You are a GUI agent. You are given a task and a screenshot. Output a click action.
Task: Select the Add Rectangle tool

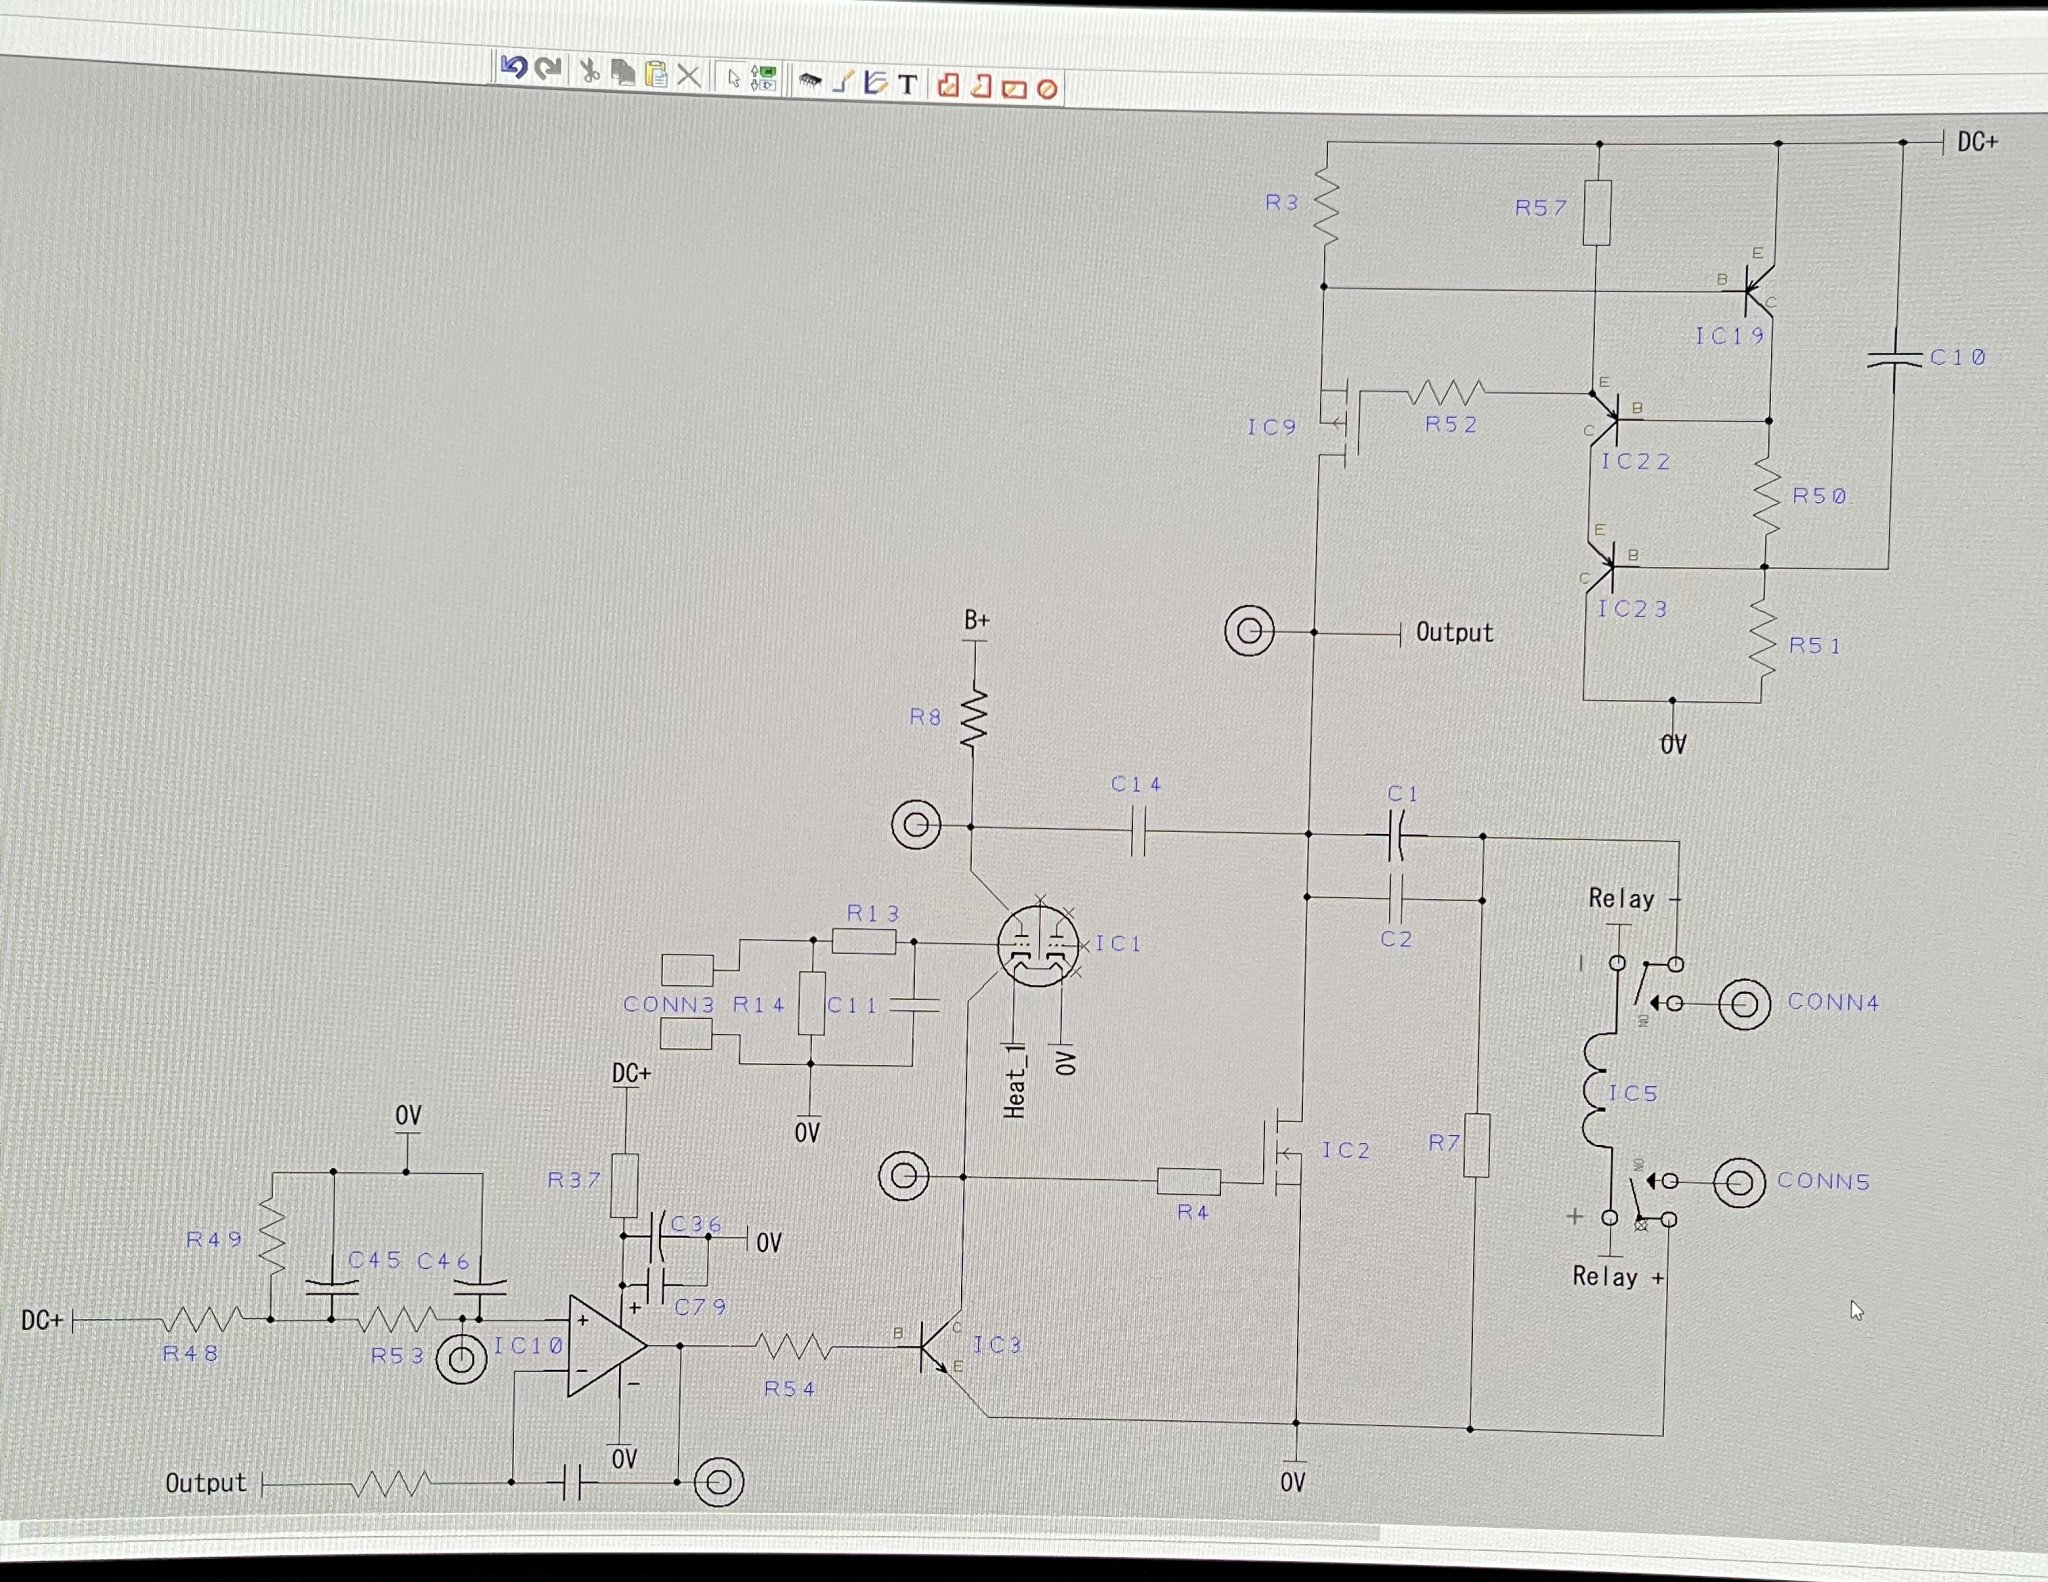coord(1014,89)
